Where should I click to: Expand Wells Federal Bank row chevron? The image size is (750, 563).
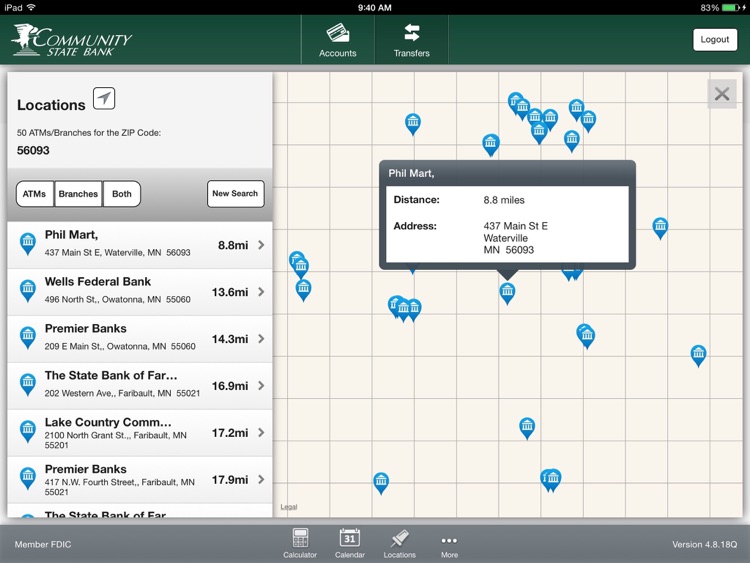point(261,292)
